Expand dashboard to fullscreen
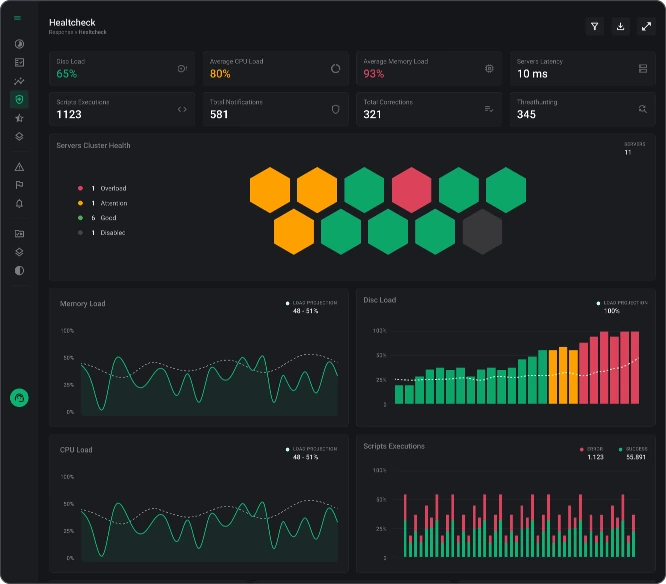 pyautogui.click(x=646, y=26)
